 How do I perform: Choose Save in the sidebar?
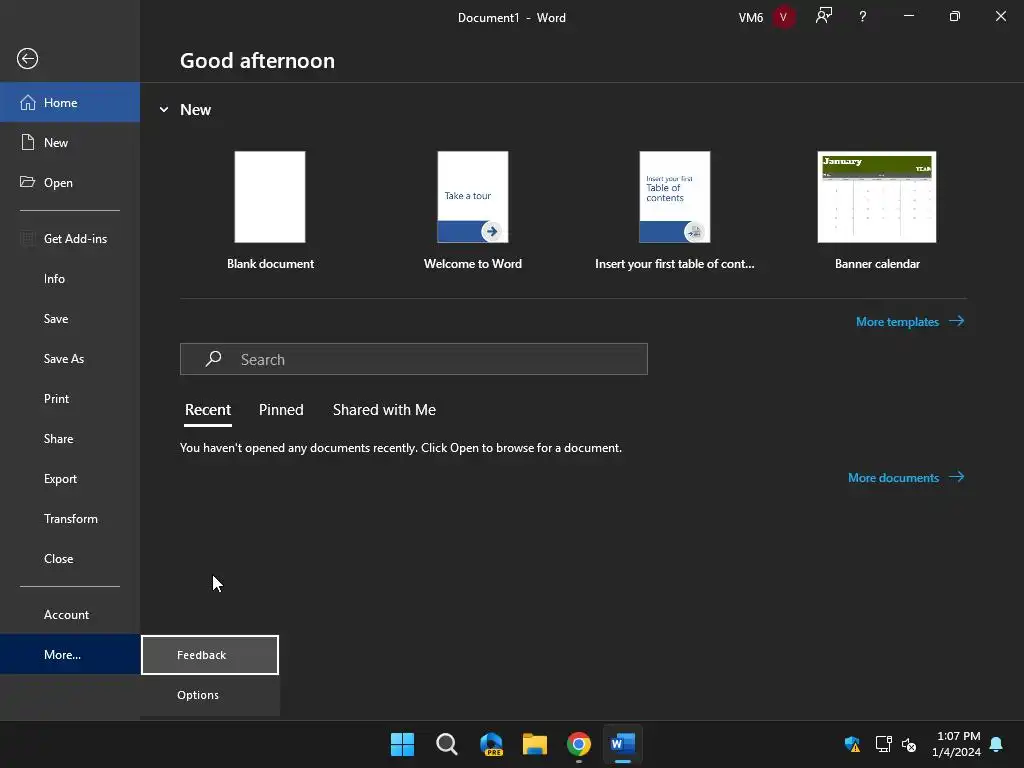point(70,319)
